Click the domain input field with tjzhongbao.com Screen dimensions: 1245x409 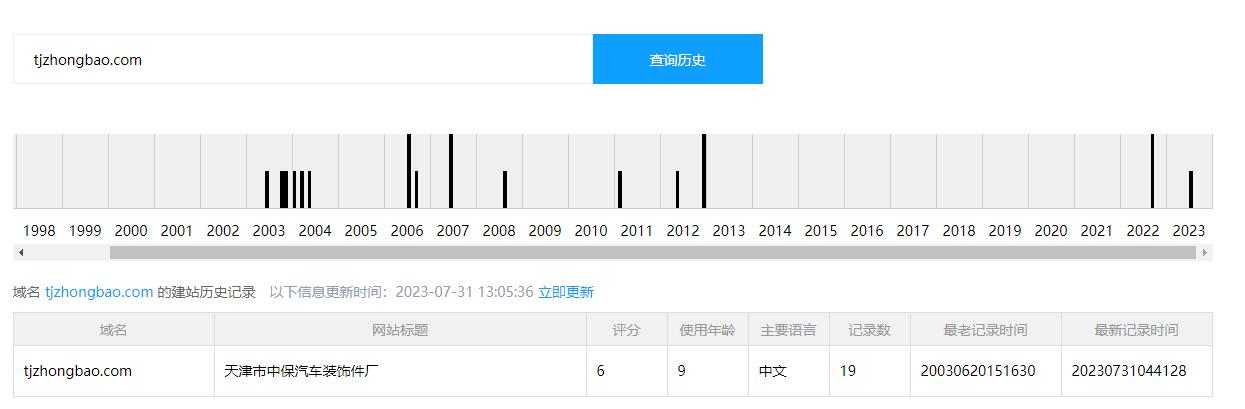(302, 59)
